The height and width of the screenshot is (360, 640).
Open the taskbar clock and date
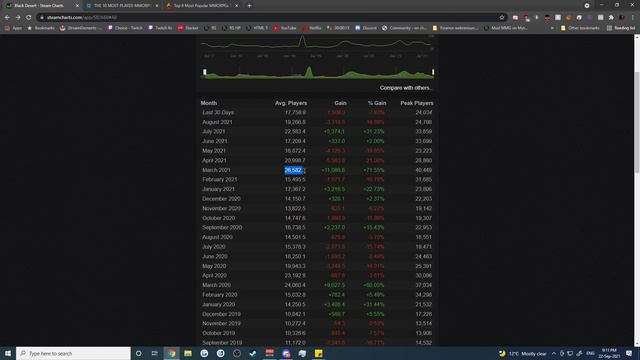[609, 353]
